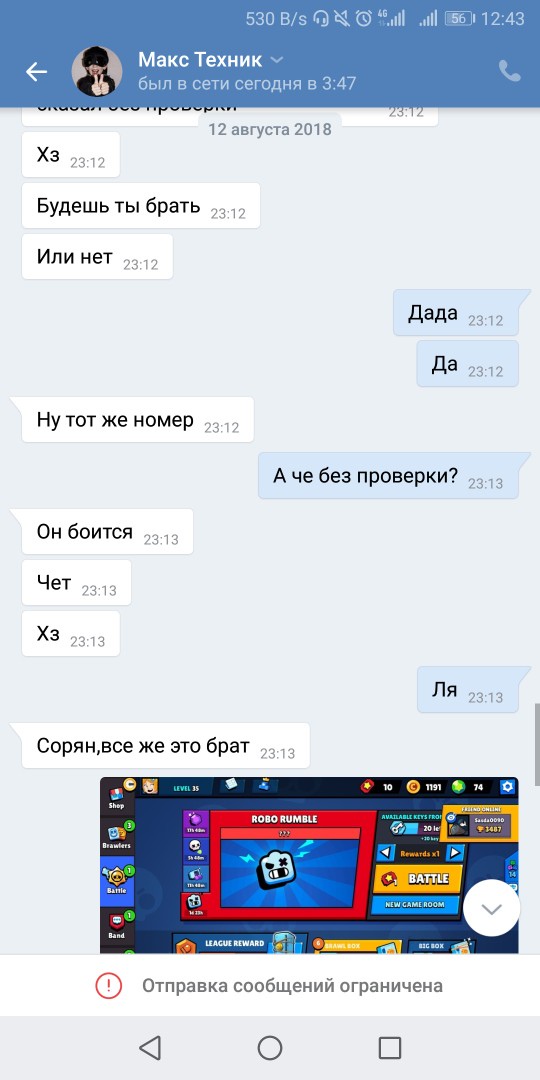This screenshot has width=540, height=1080.
Task: Tap the back arrow in chat header
Action: [x=36, y=71]
